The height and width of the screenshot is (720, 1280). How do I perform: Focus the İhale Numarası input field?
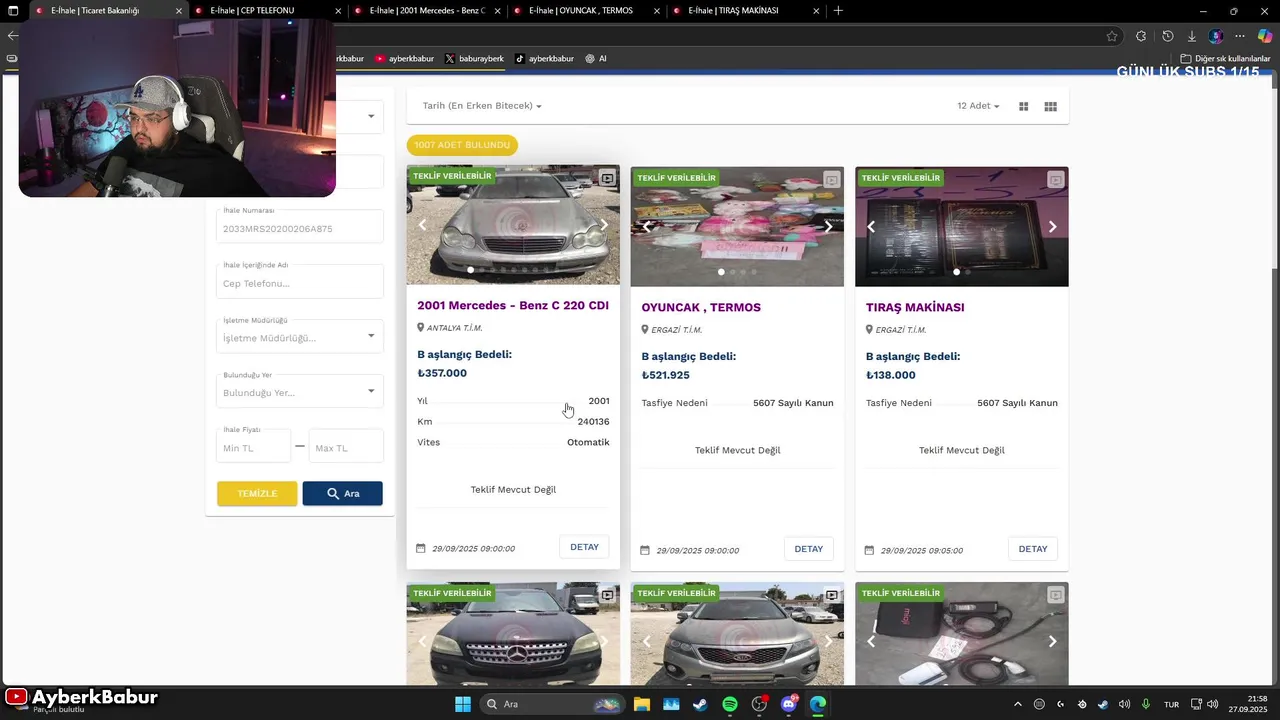tap(300, 226)
